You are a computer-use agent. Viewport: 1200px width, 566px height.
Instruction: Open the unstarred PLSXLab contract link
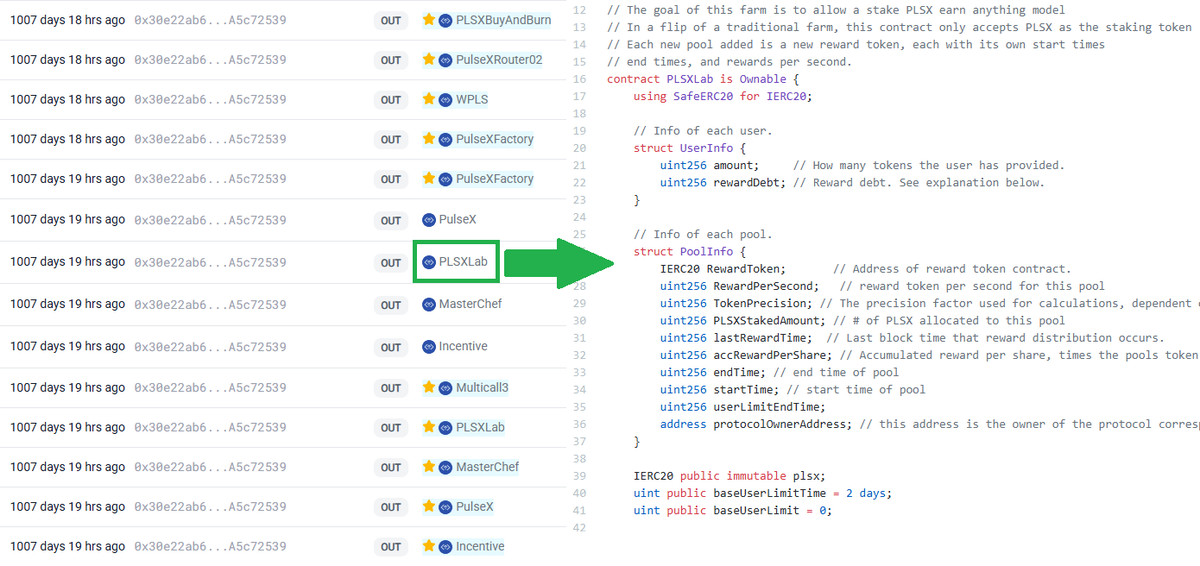pos(463,262)
